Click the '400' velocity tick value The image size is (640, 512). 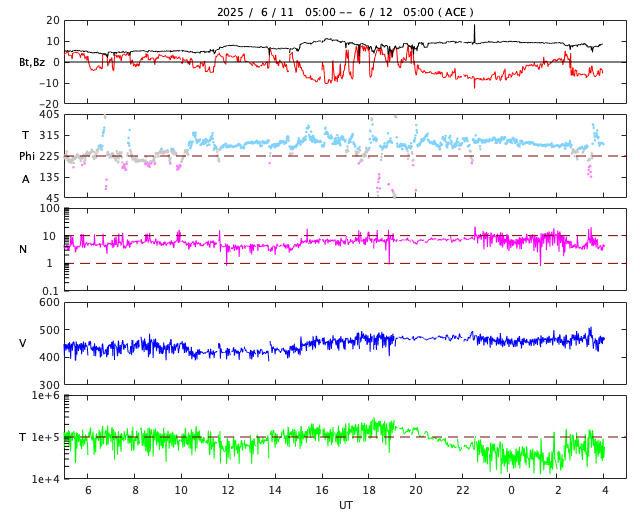click(x=49, y=357)
